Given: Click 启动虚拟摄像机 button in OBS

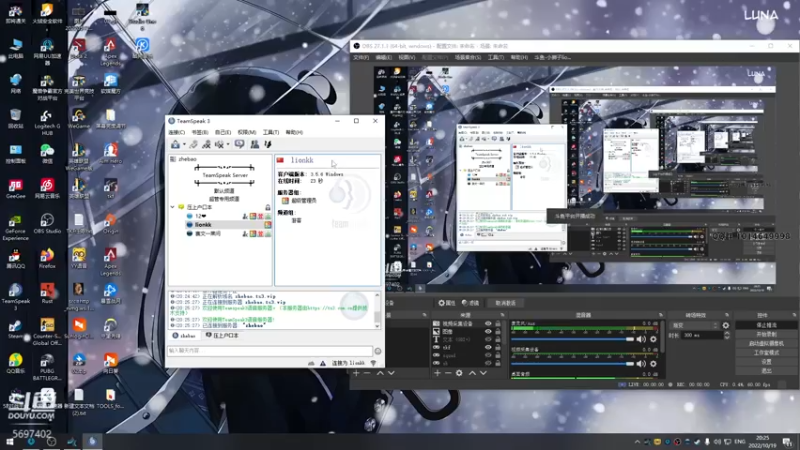Looking at the screenshot, I should point(766,343).
